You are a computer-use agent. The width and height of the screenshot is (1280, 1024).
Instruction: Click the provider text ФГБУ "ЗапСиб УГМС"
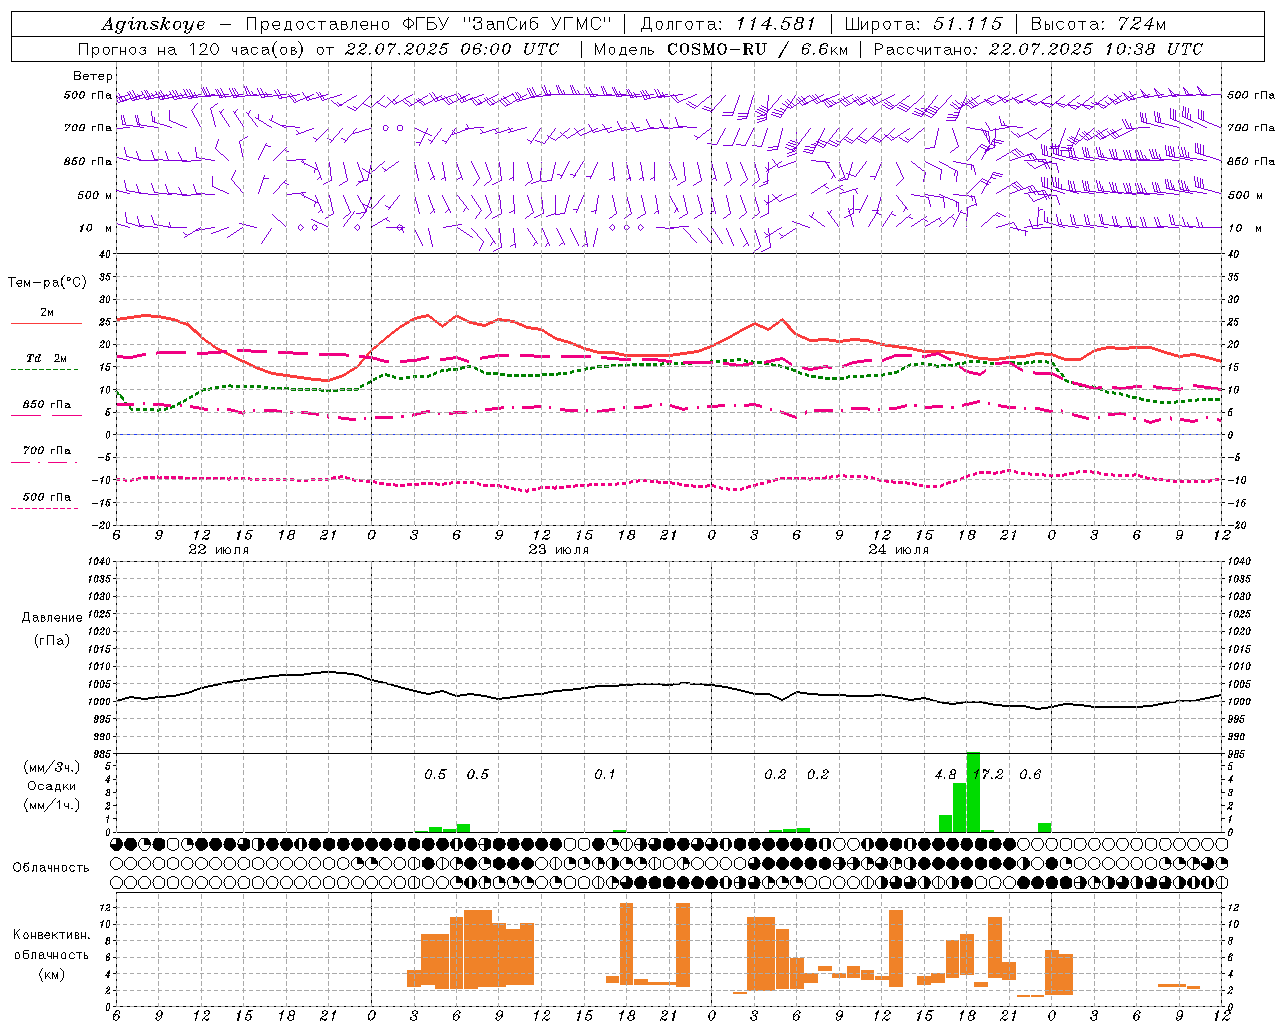pyautogui.click(x=508, y=24)
